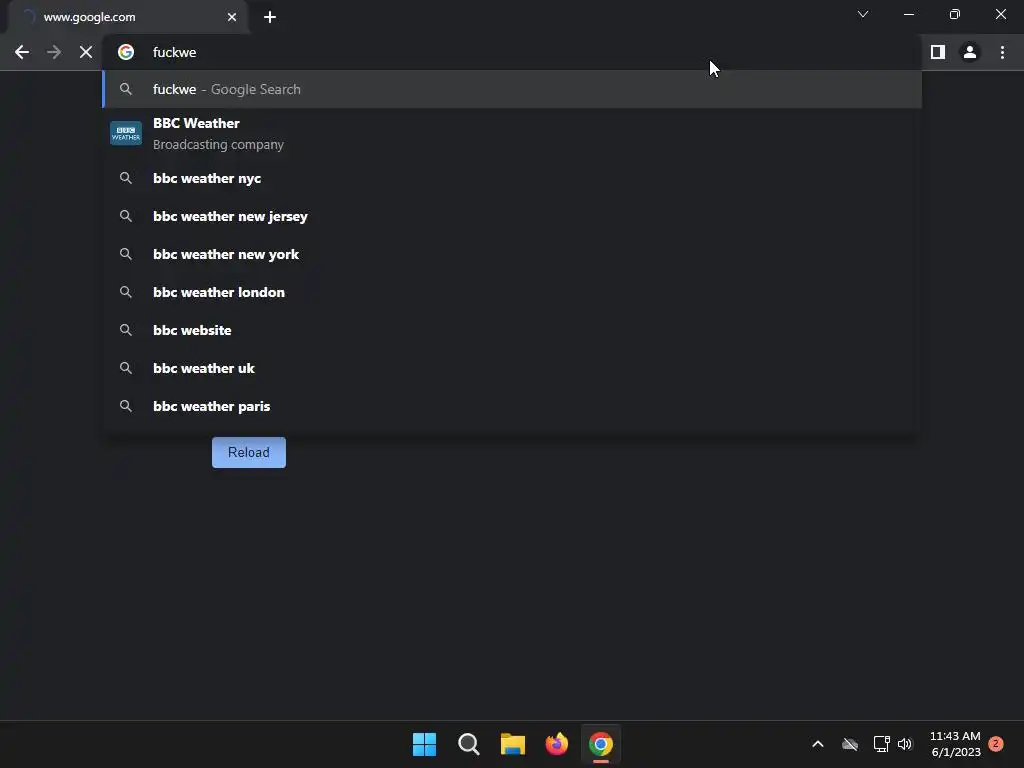Choose 'bbc weather uk' suggestion

pyautogui.click(x=513, y=368)
